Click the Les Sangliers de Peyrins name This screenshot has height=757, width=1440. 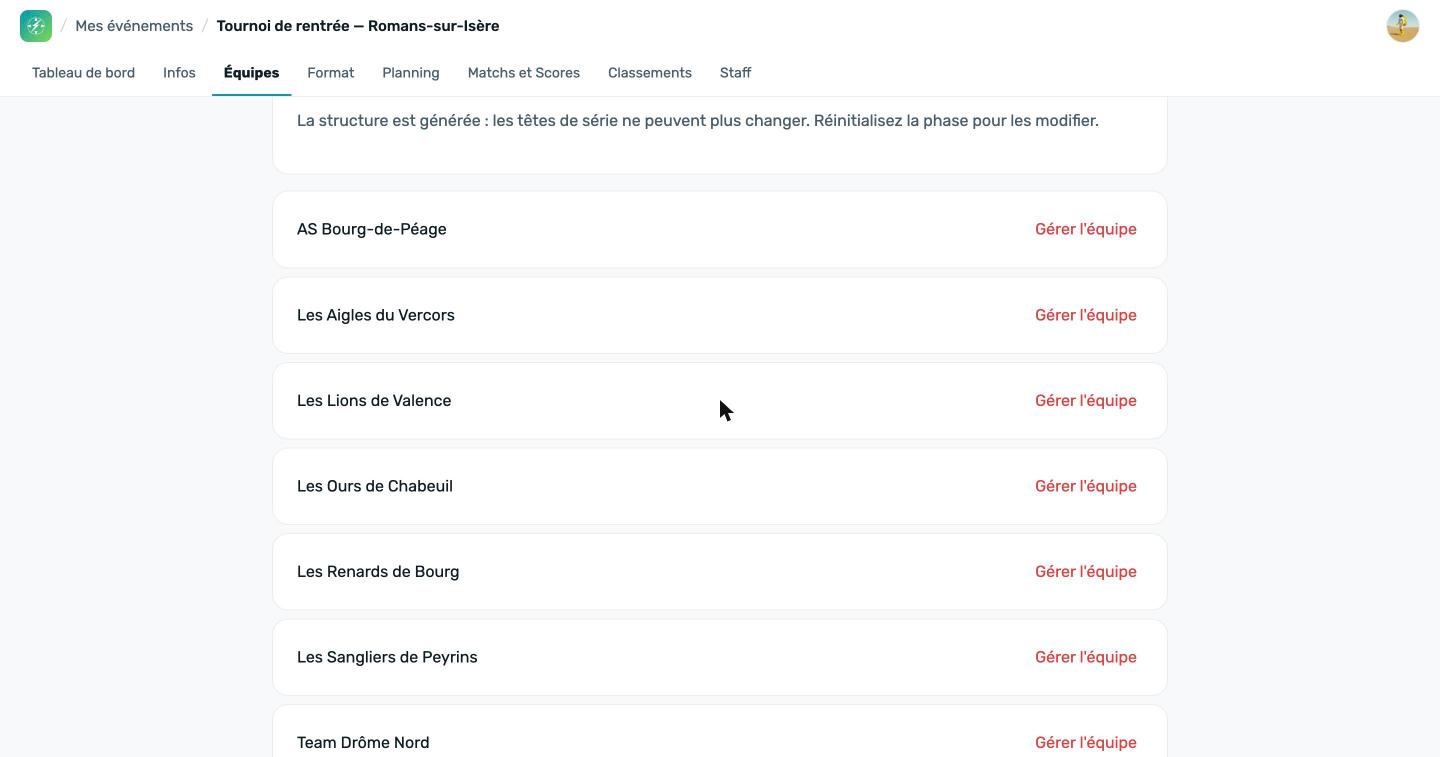tap(387, 657)
